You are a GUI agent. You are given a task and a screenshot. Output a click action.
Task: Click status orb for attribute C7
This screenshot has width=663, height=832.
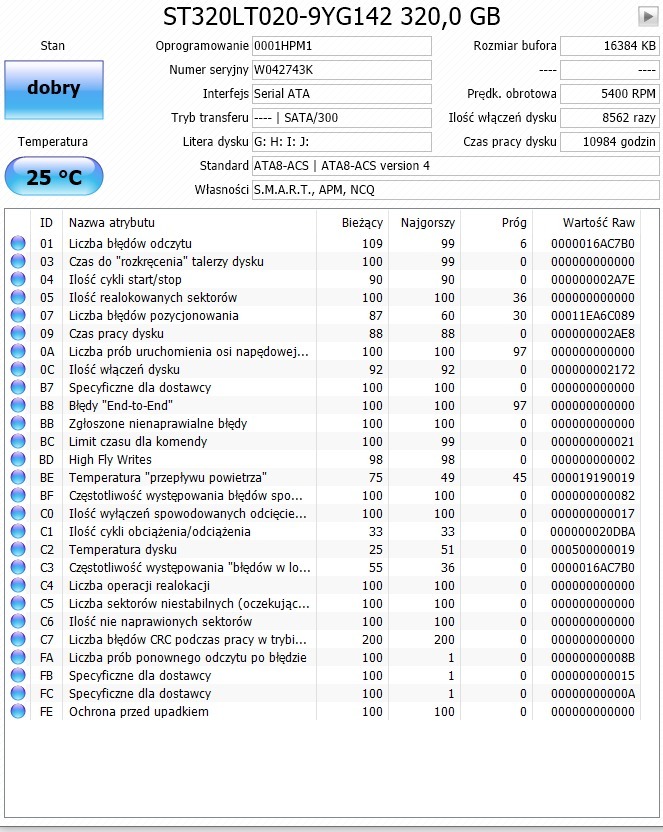18,640
